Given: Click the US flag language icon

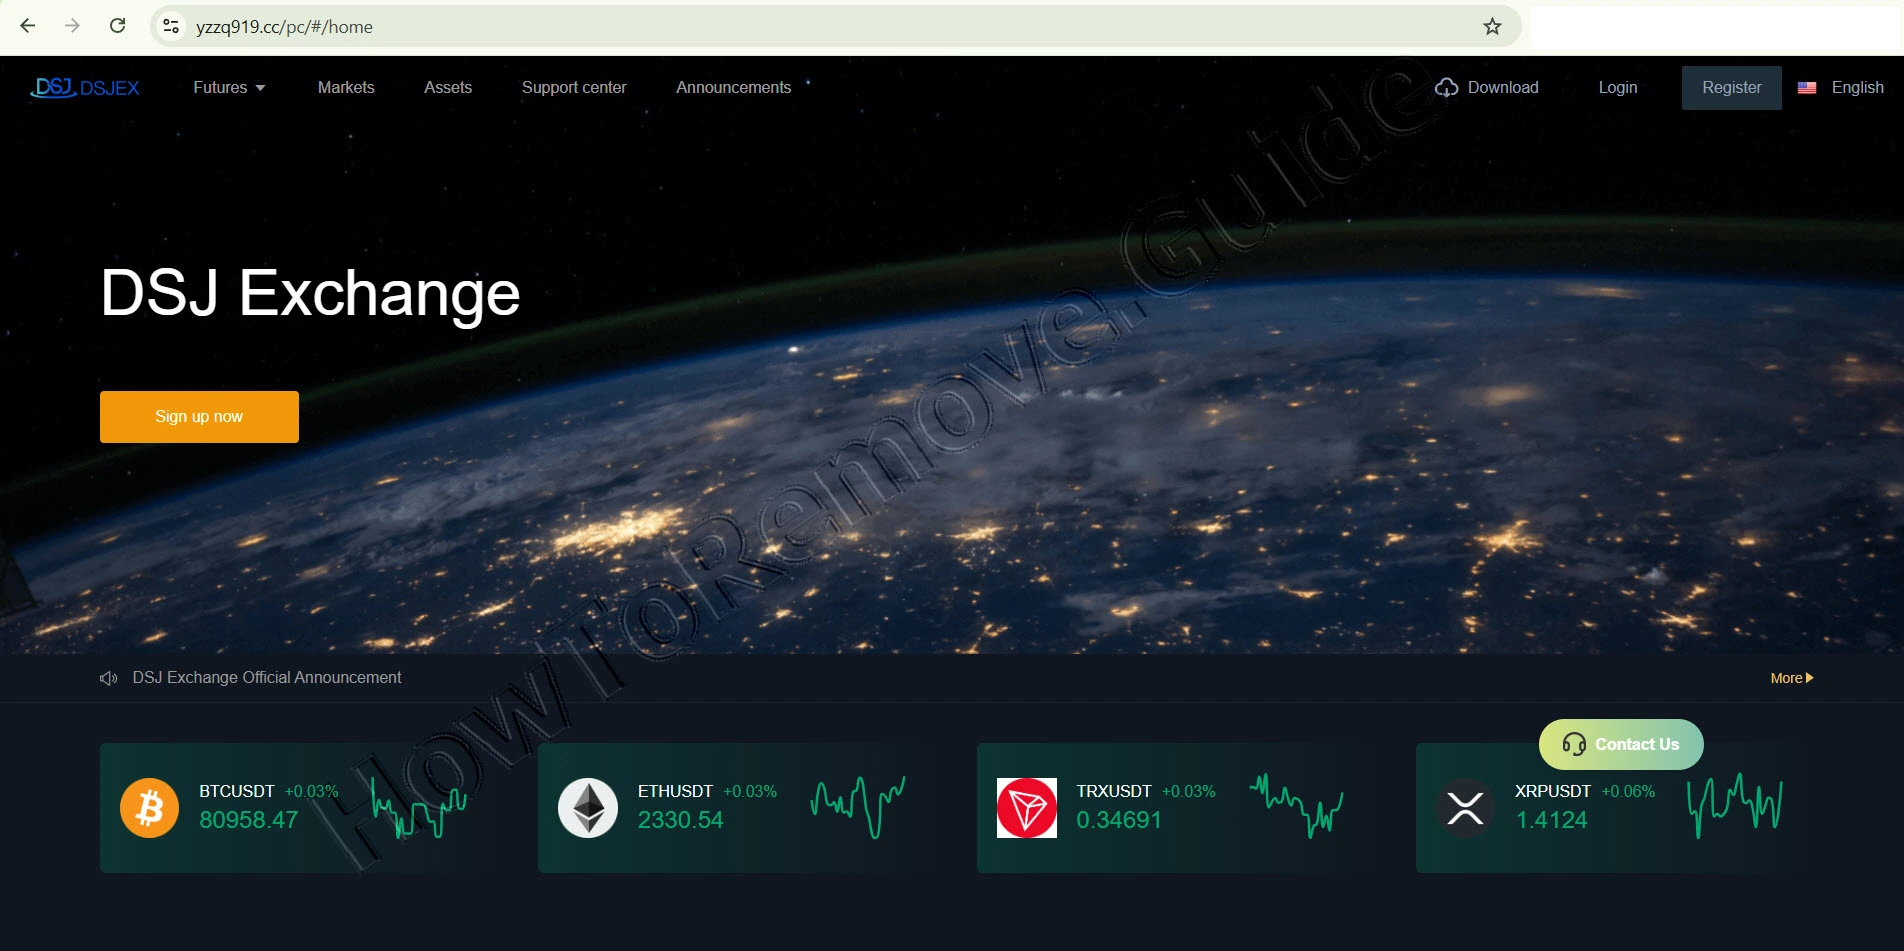Looking at the screenshot, I should coord(1807,88).
